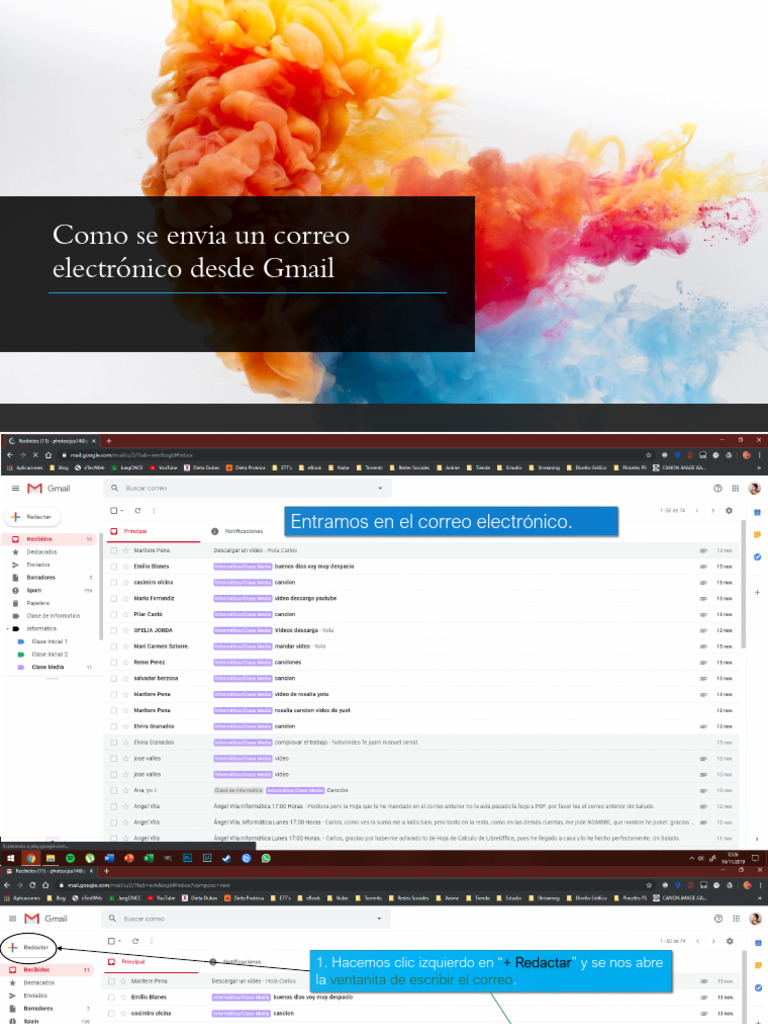Tick the checkbox for Maritere Pena 'Descargar un video' in first screenshot

pyautogui.click(x=114, y=551)
